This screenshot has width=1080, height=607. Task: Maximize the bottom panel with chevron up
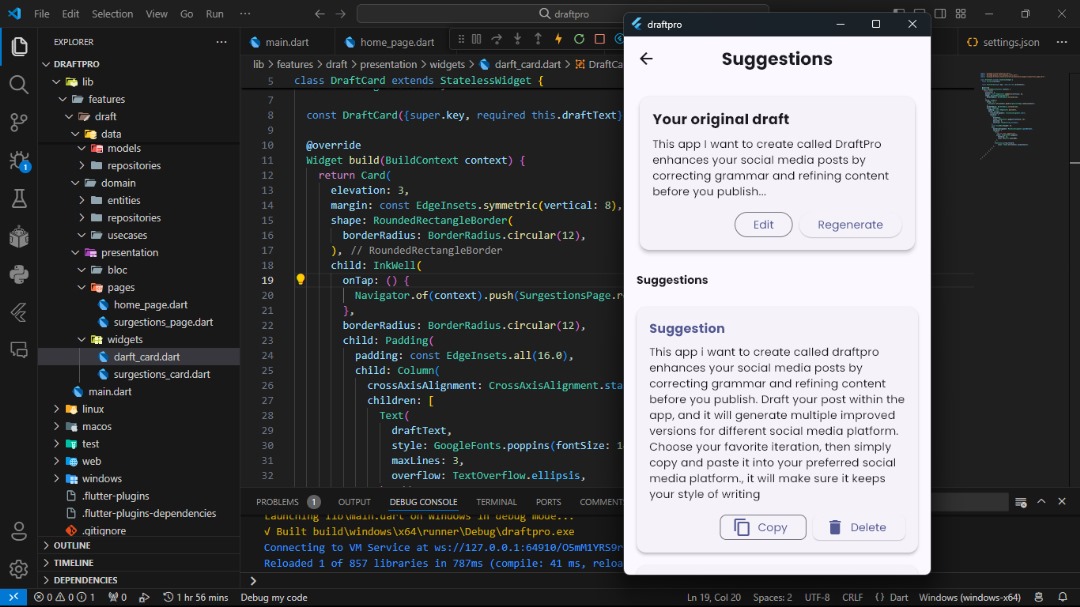(1041, 502)
